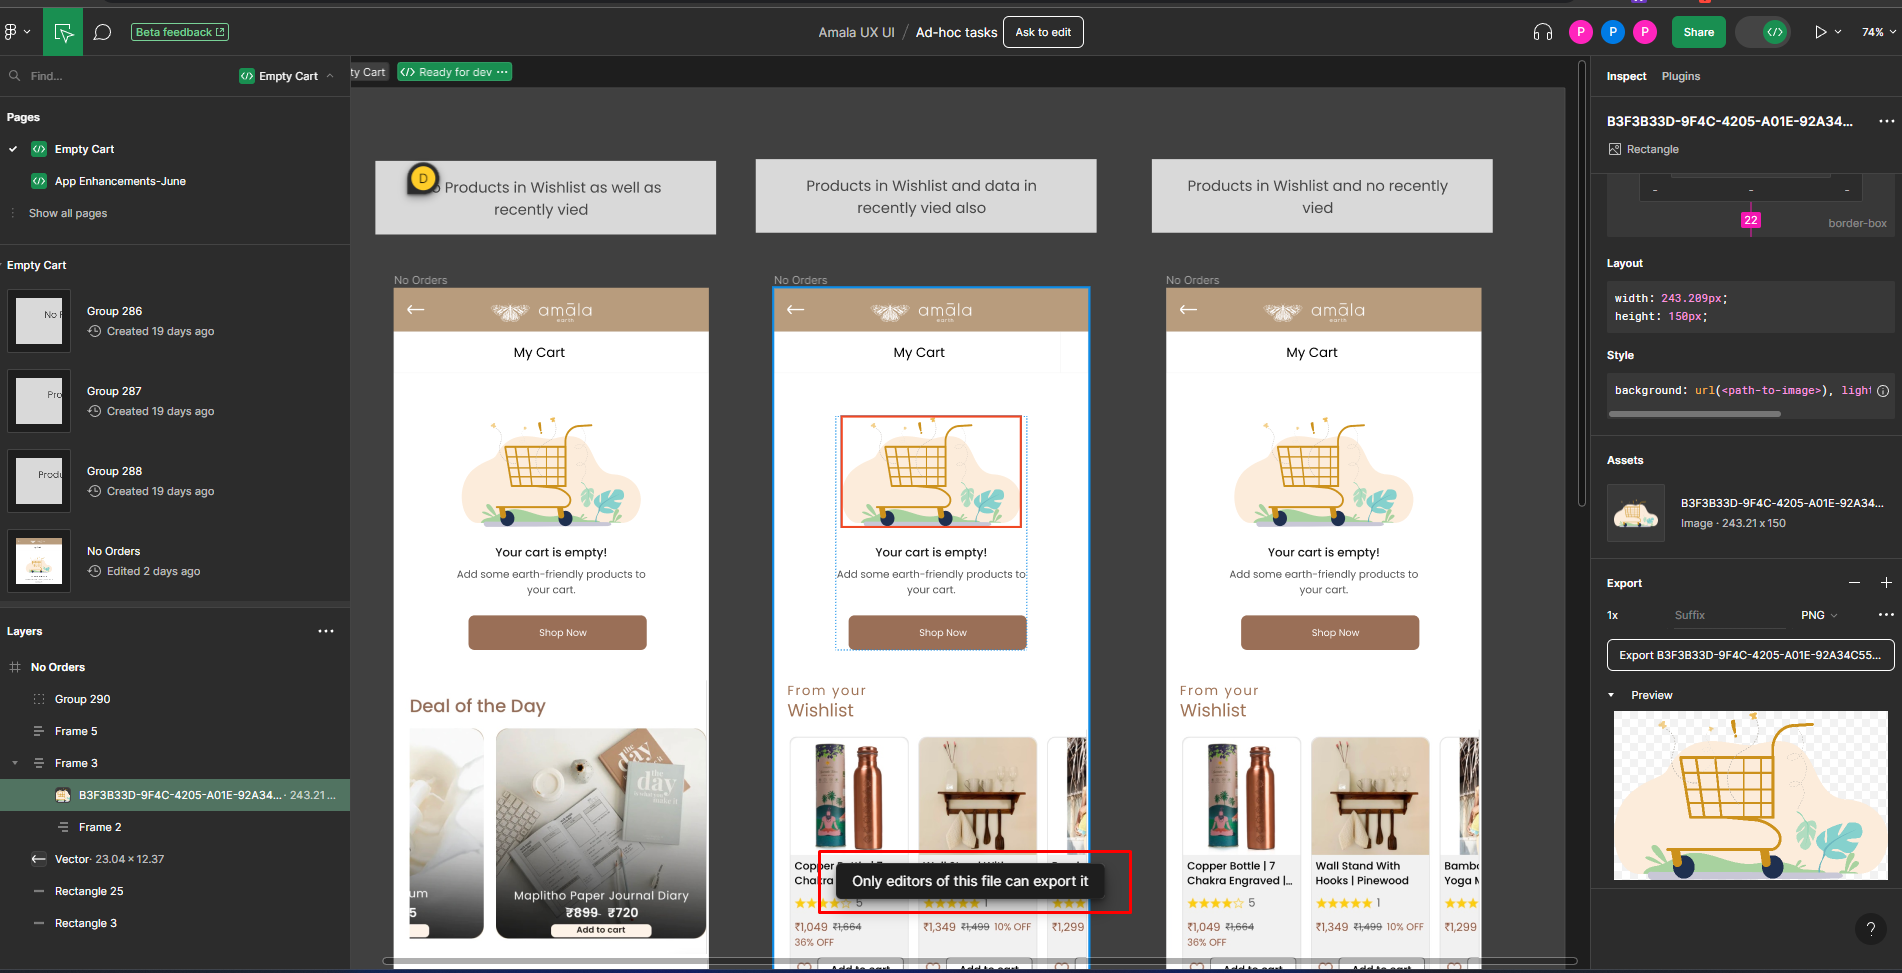The height and width of the screenshot is (973, 1902).
Task: Open the 74% zoom dropdown
Action: [1877, 32]
